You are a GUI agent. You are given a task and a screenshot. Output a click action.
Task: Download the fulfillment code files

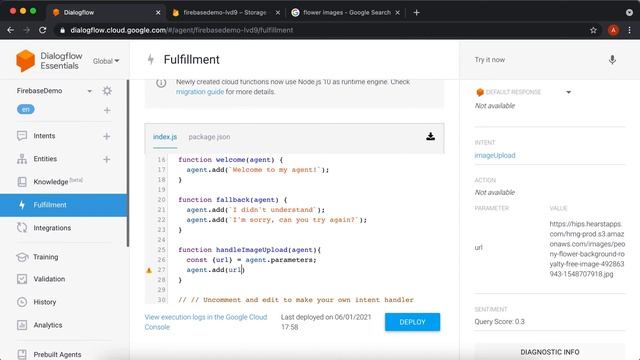click(430, 137)
